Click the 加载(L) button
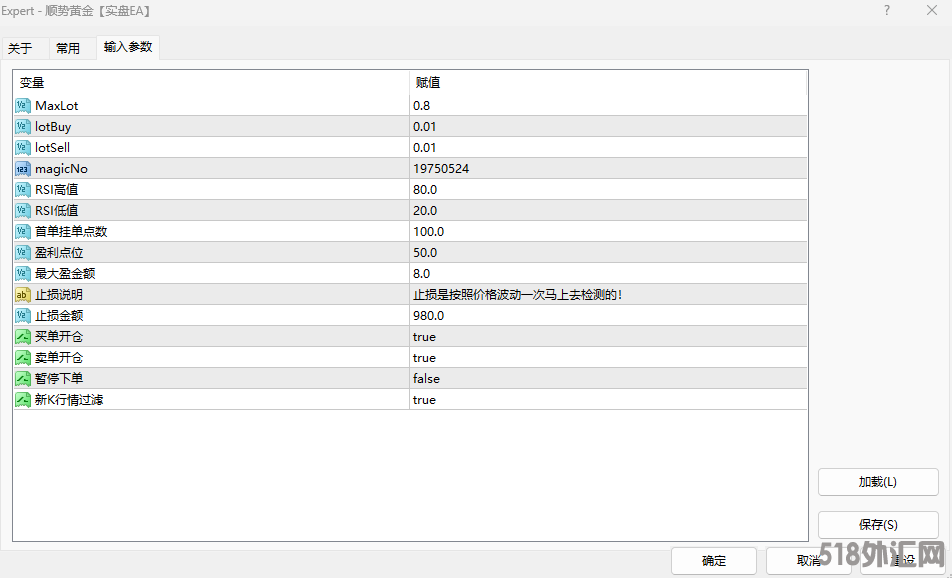Screen dimensions: 952x578 (878, 482)
